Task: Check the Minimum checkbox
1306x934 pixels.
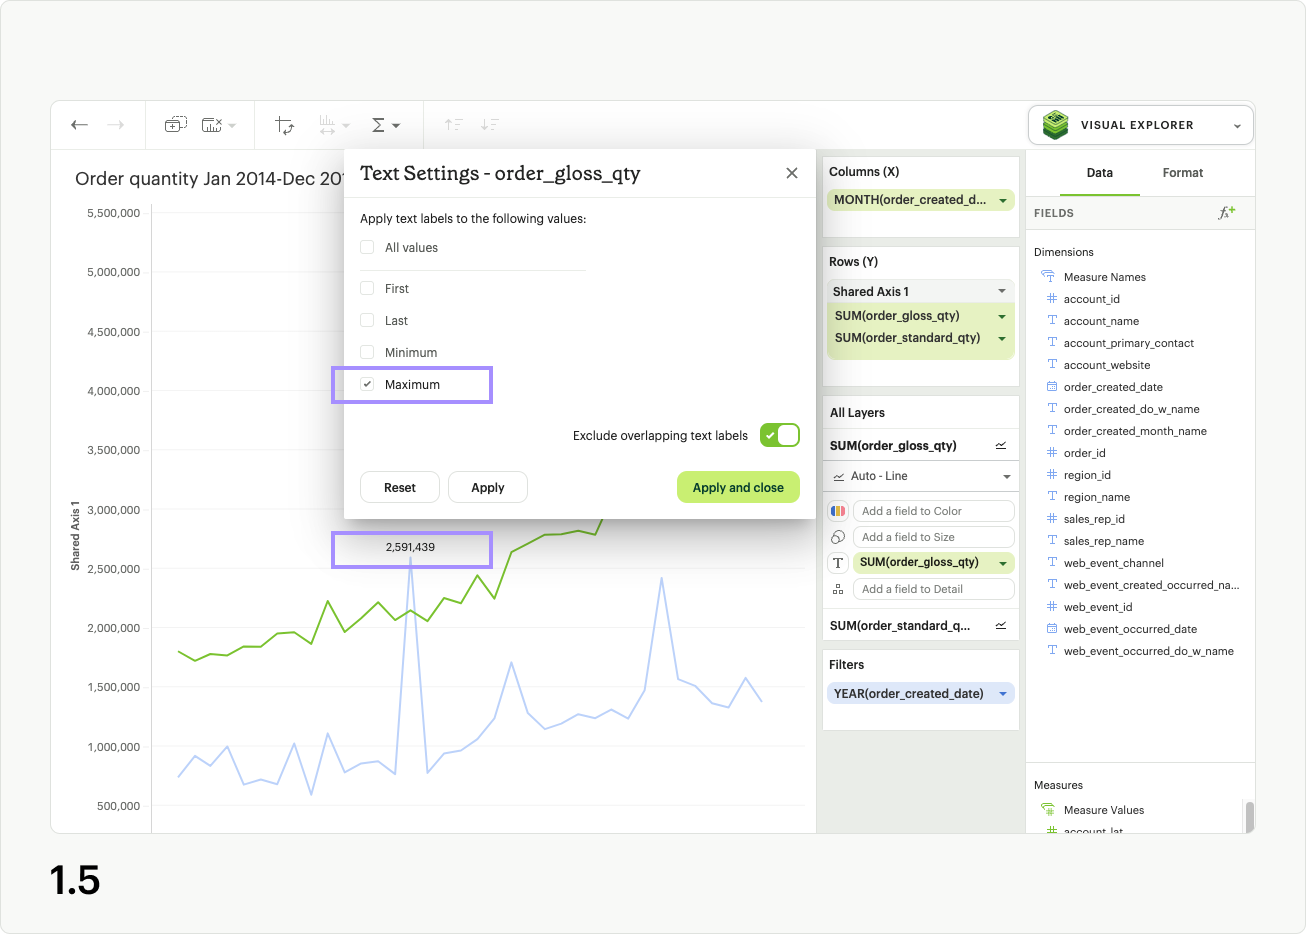Action: pos(367,352)
